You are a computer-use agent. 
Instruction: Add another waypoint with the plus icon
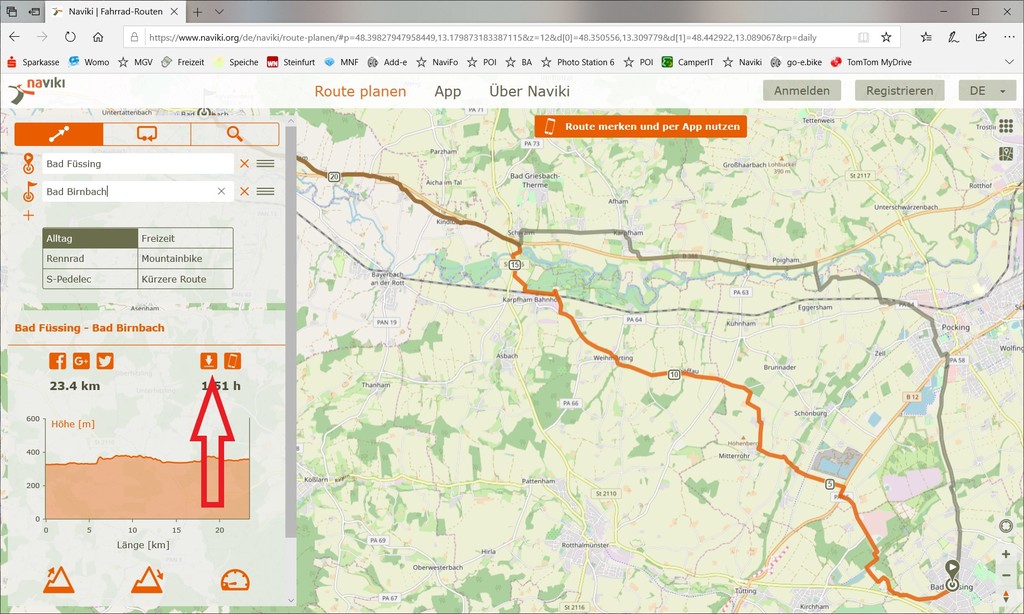click(x=29, y=216)
